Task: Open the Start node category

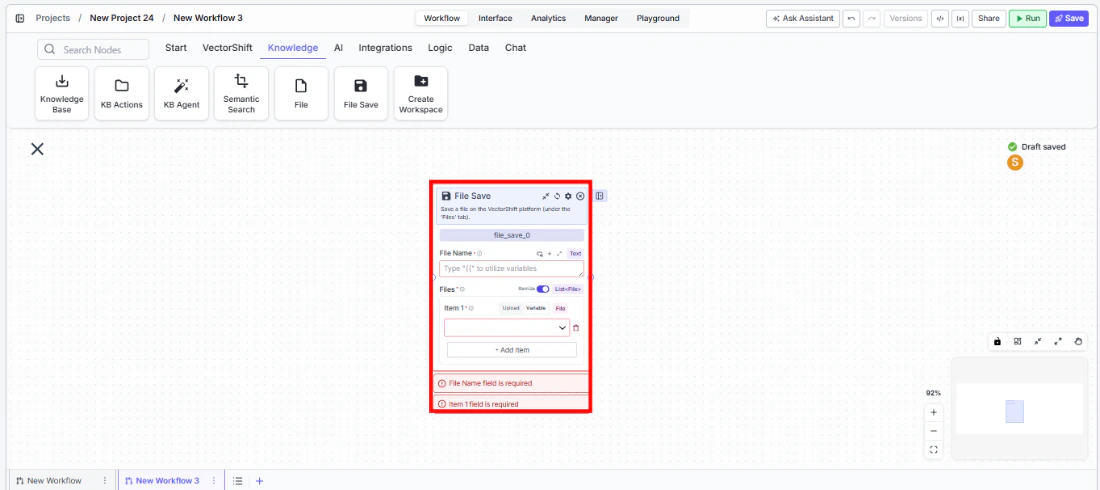Action: click(x=176, y=48)
